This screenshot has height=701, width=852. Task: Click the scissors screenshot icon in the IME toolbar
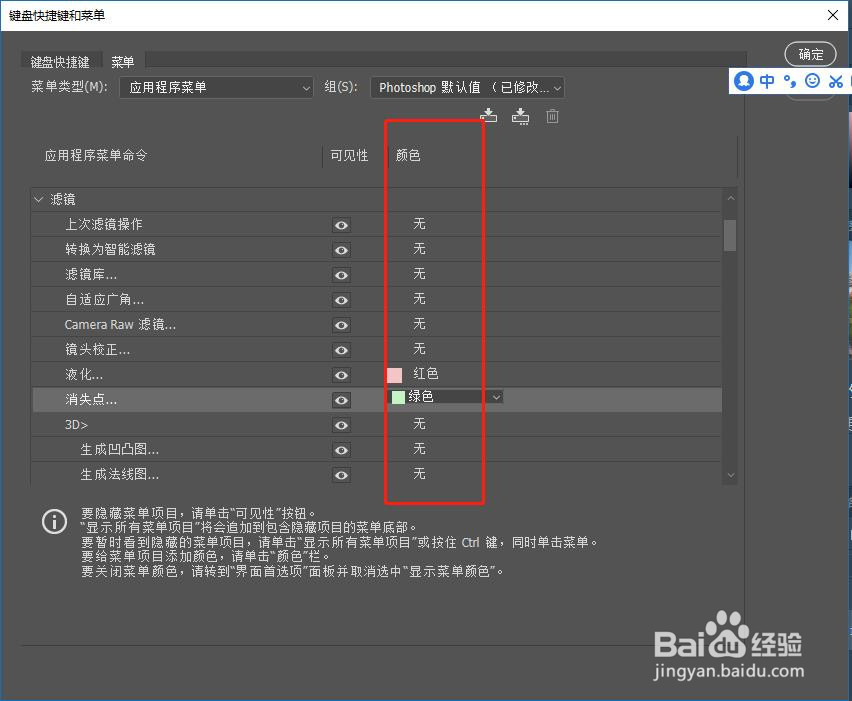coord(837,81)
